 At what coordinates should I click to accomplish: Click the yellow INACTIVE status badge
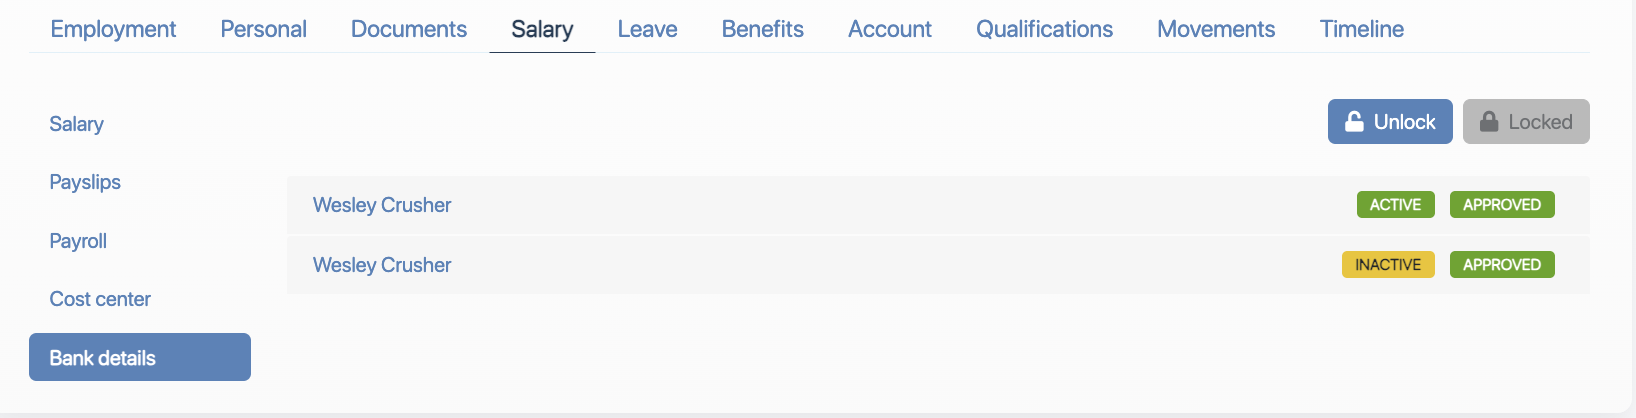tap(1387, 265)
